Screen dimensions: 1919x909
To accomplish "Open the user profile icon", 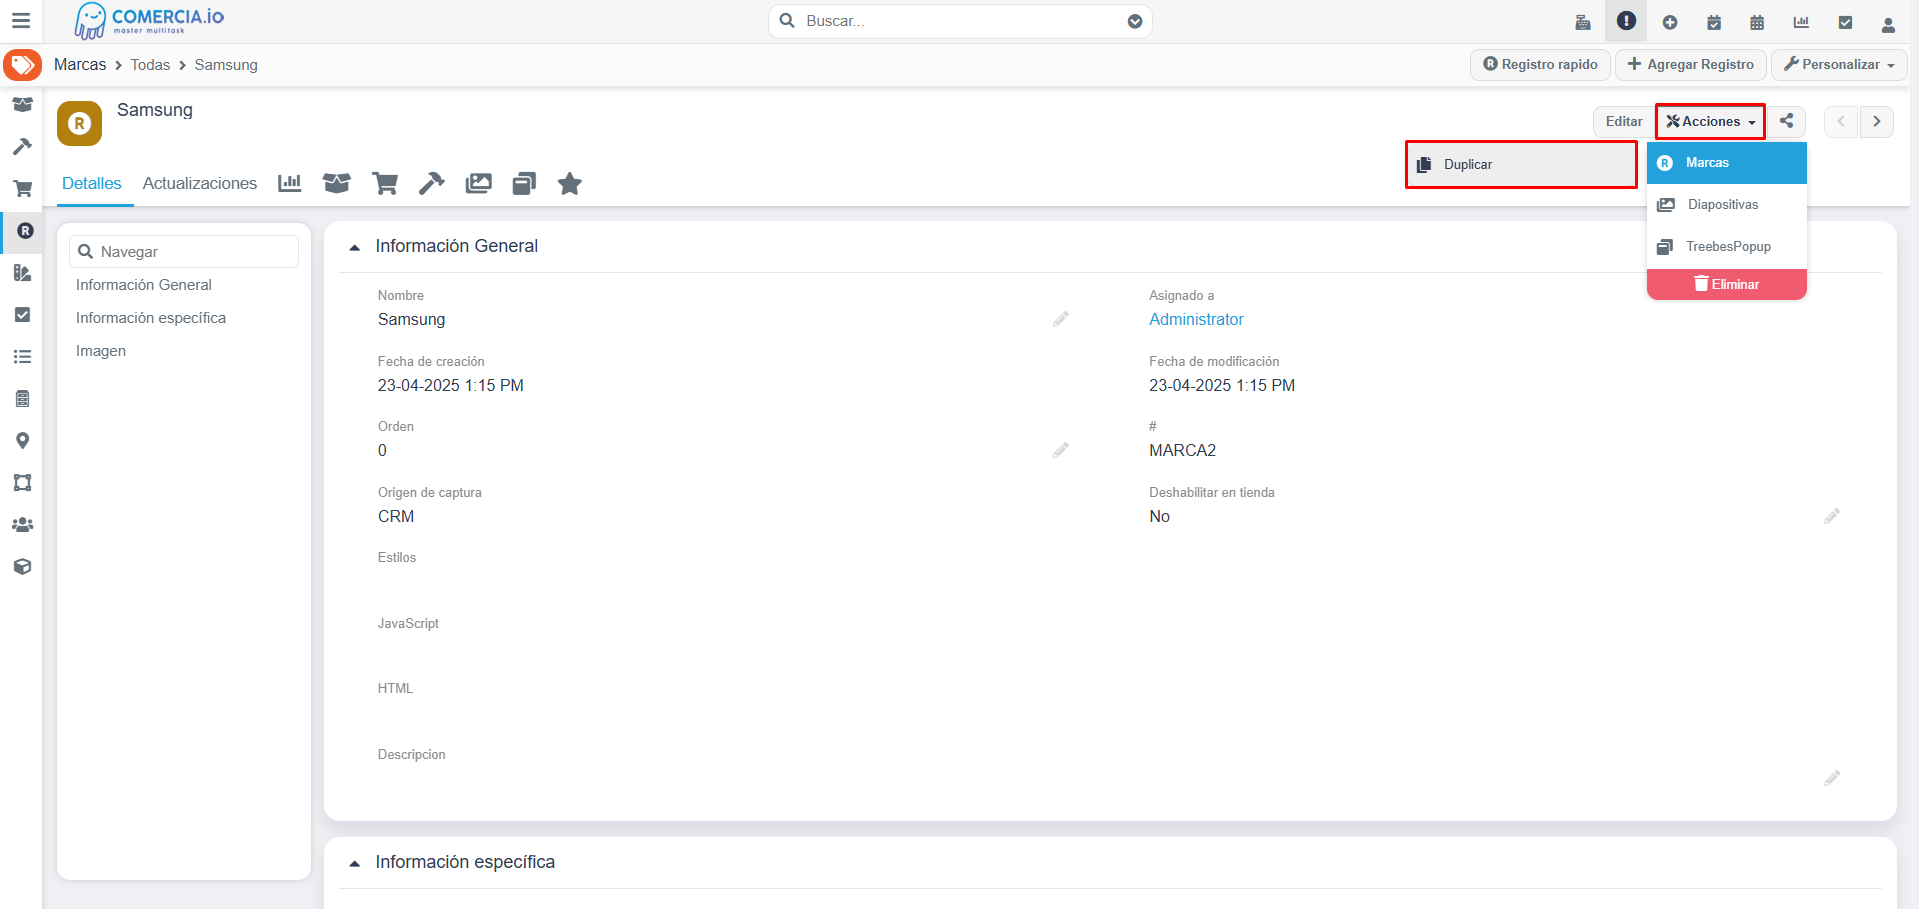I will click(1888, 24).
